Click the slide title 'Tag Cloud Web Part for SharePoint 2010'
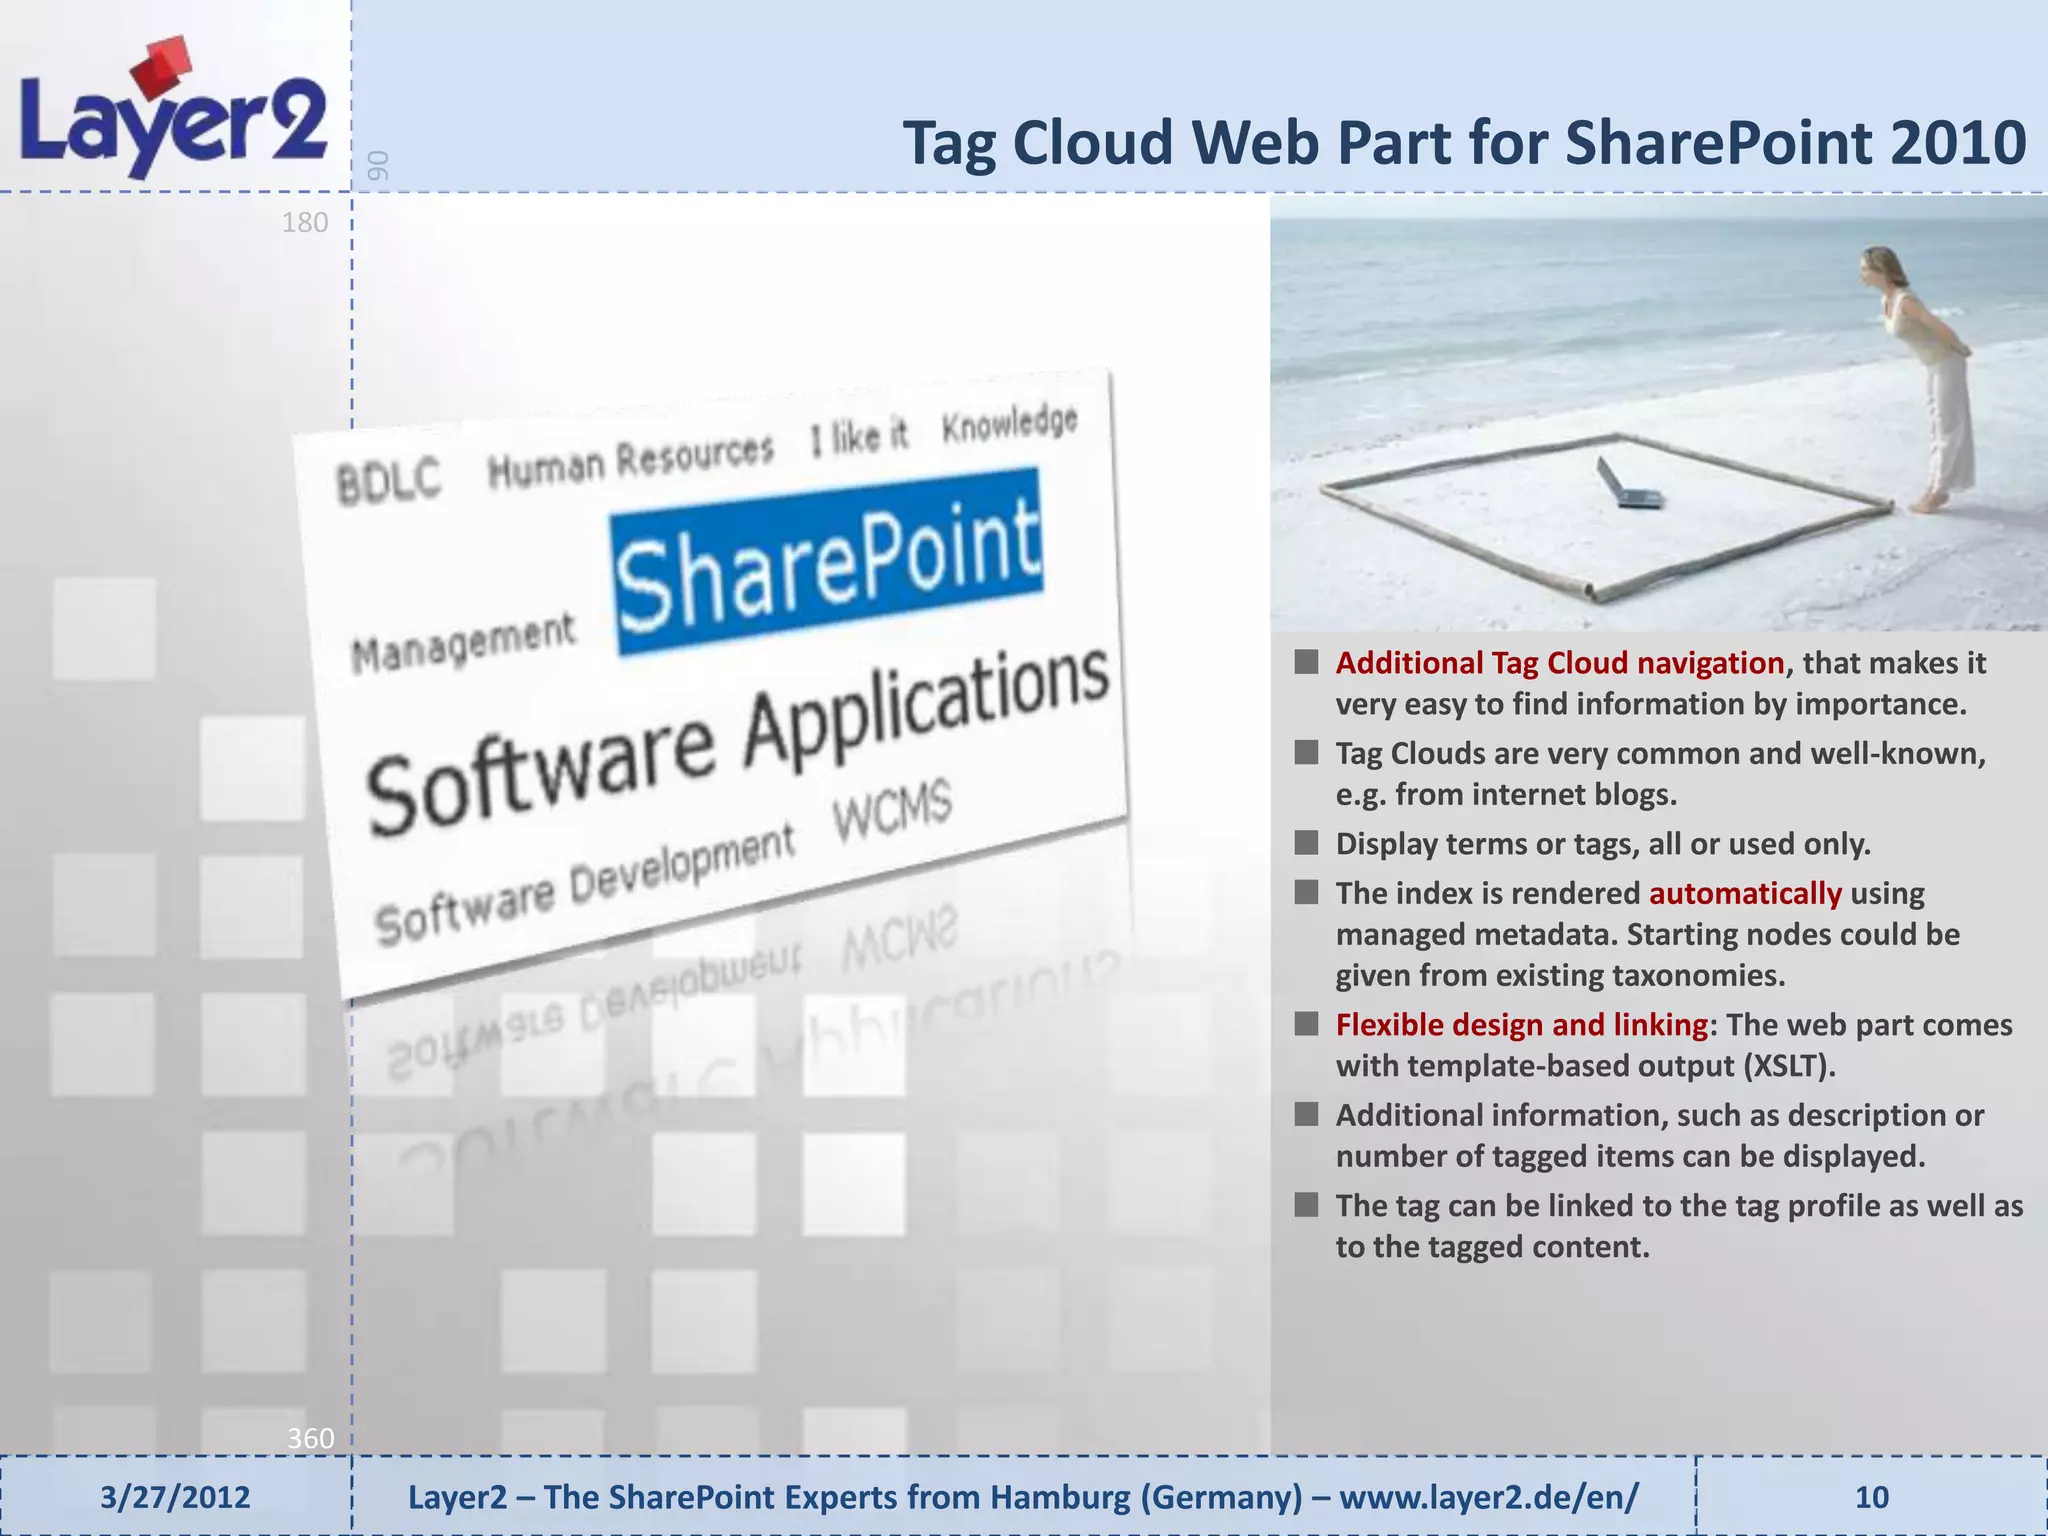2048x1536 pixels. 1465,142
